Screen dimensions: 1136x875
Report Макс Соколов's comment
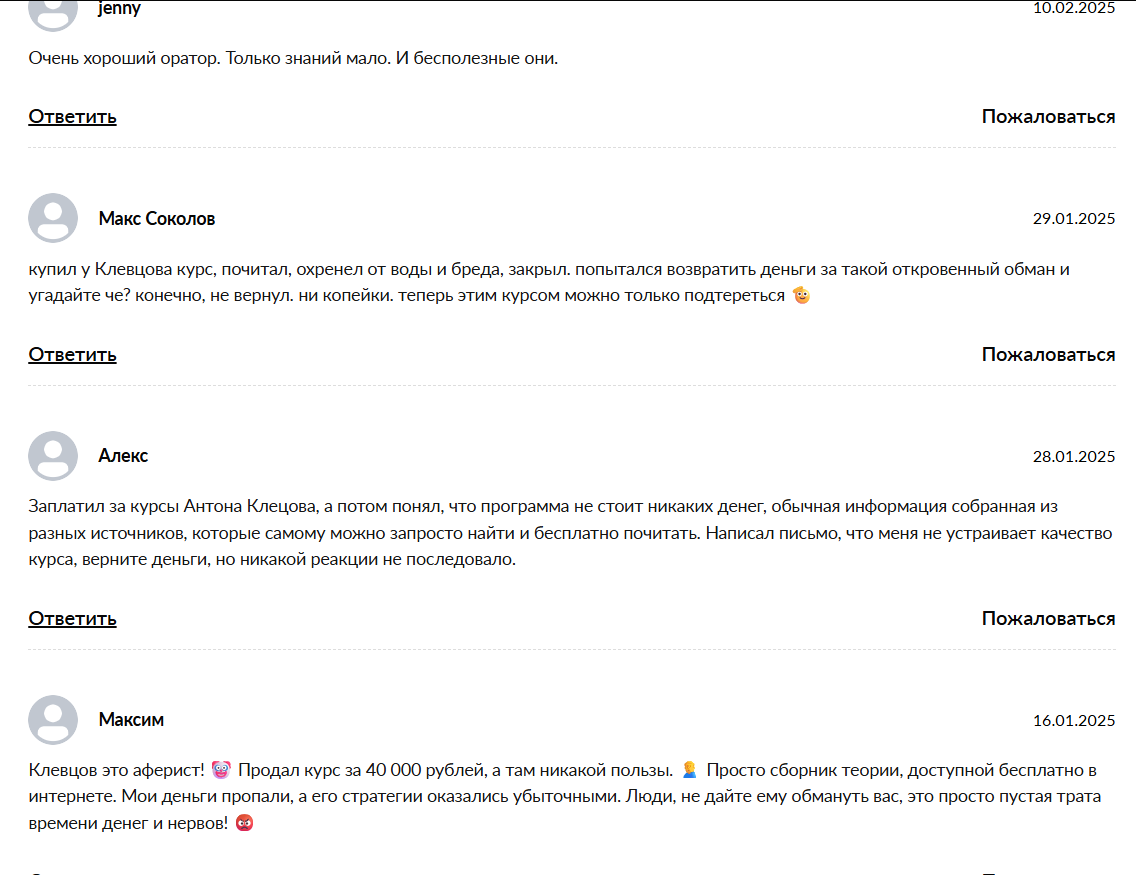click(1048, 354)
